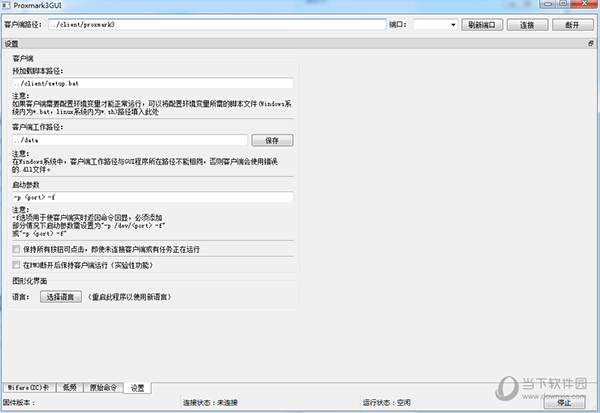Click the 连接状态：未连接 status text
Viewport: 600px width, 413px height.
(210, 403)
